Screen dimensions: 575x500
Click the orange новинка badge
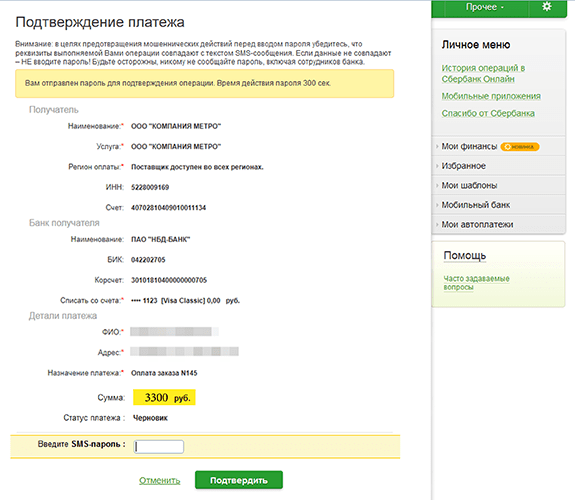click(x=520, y=147)
